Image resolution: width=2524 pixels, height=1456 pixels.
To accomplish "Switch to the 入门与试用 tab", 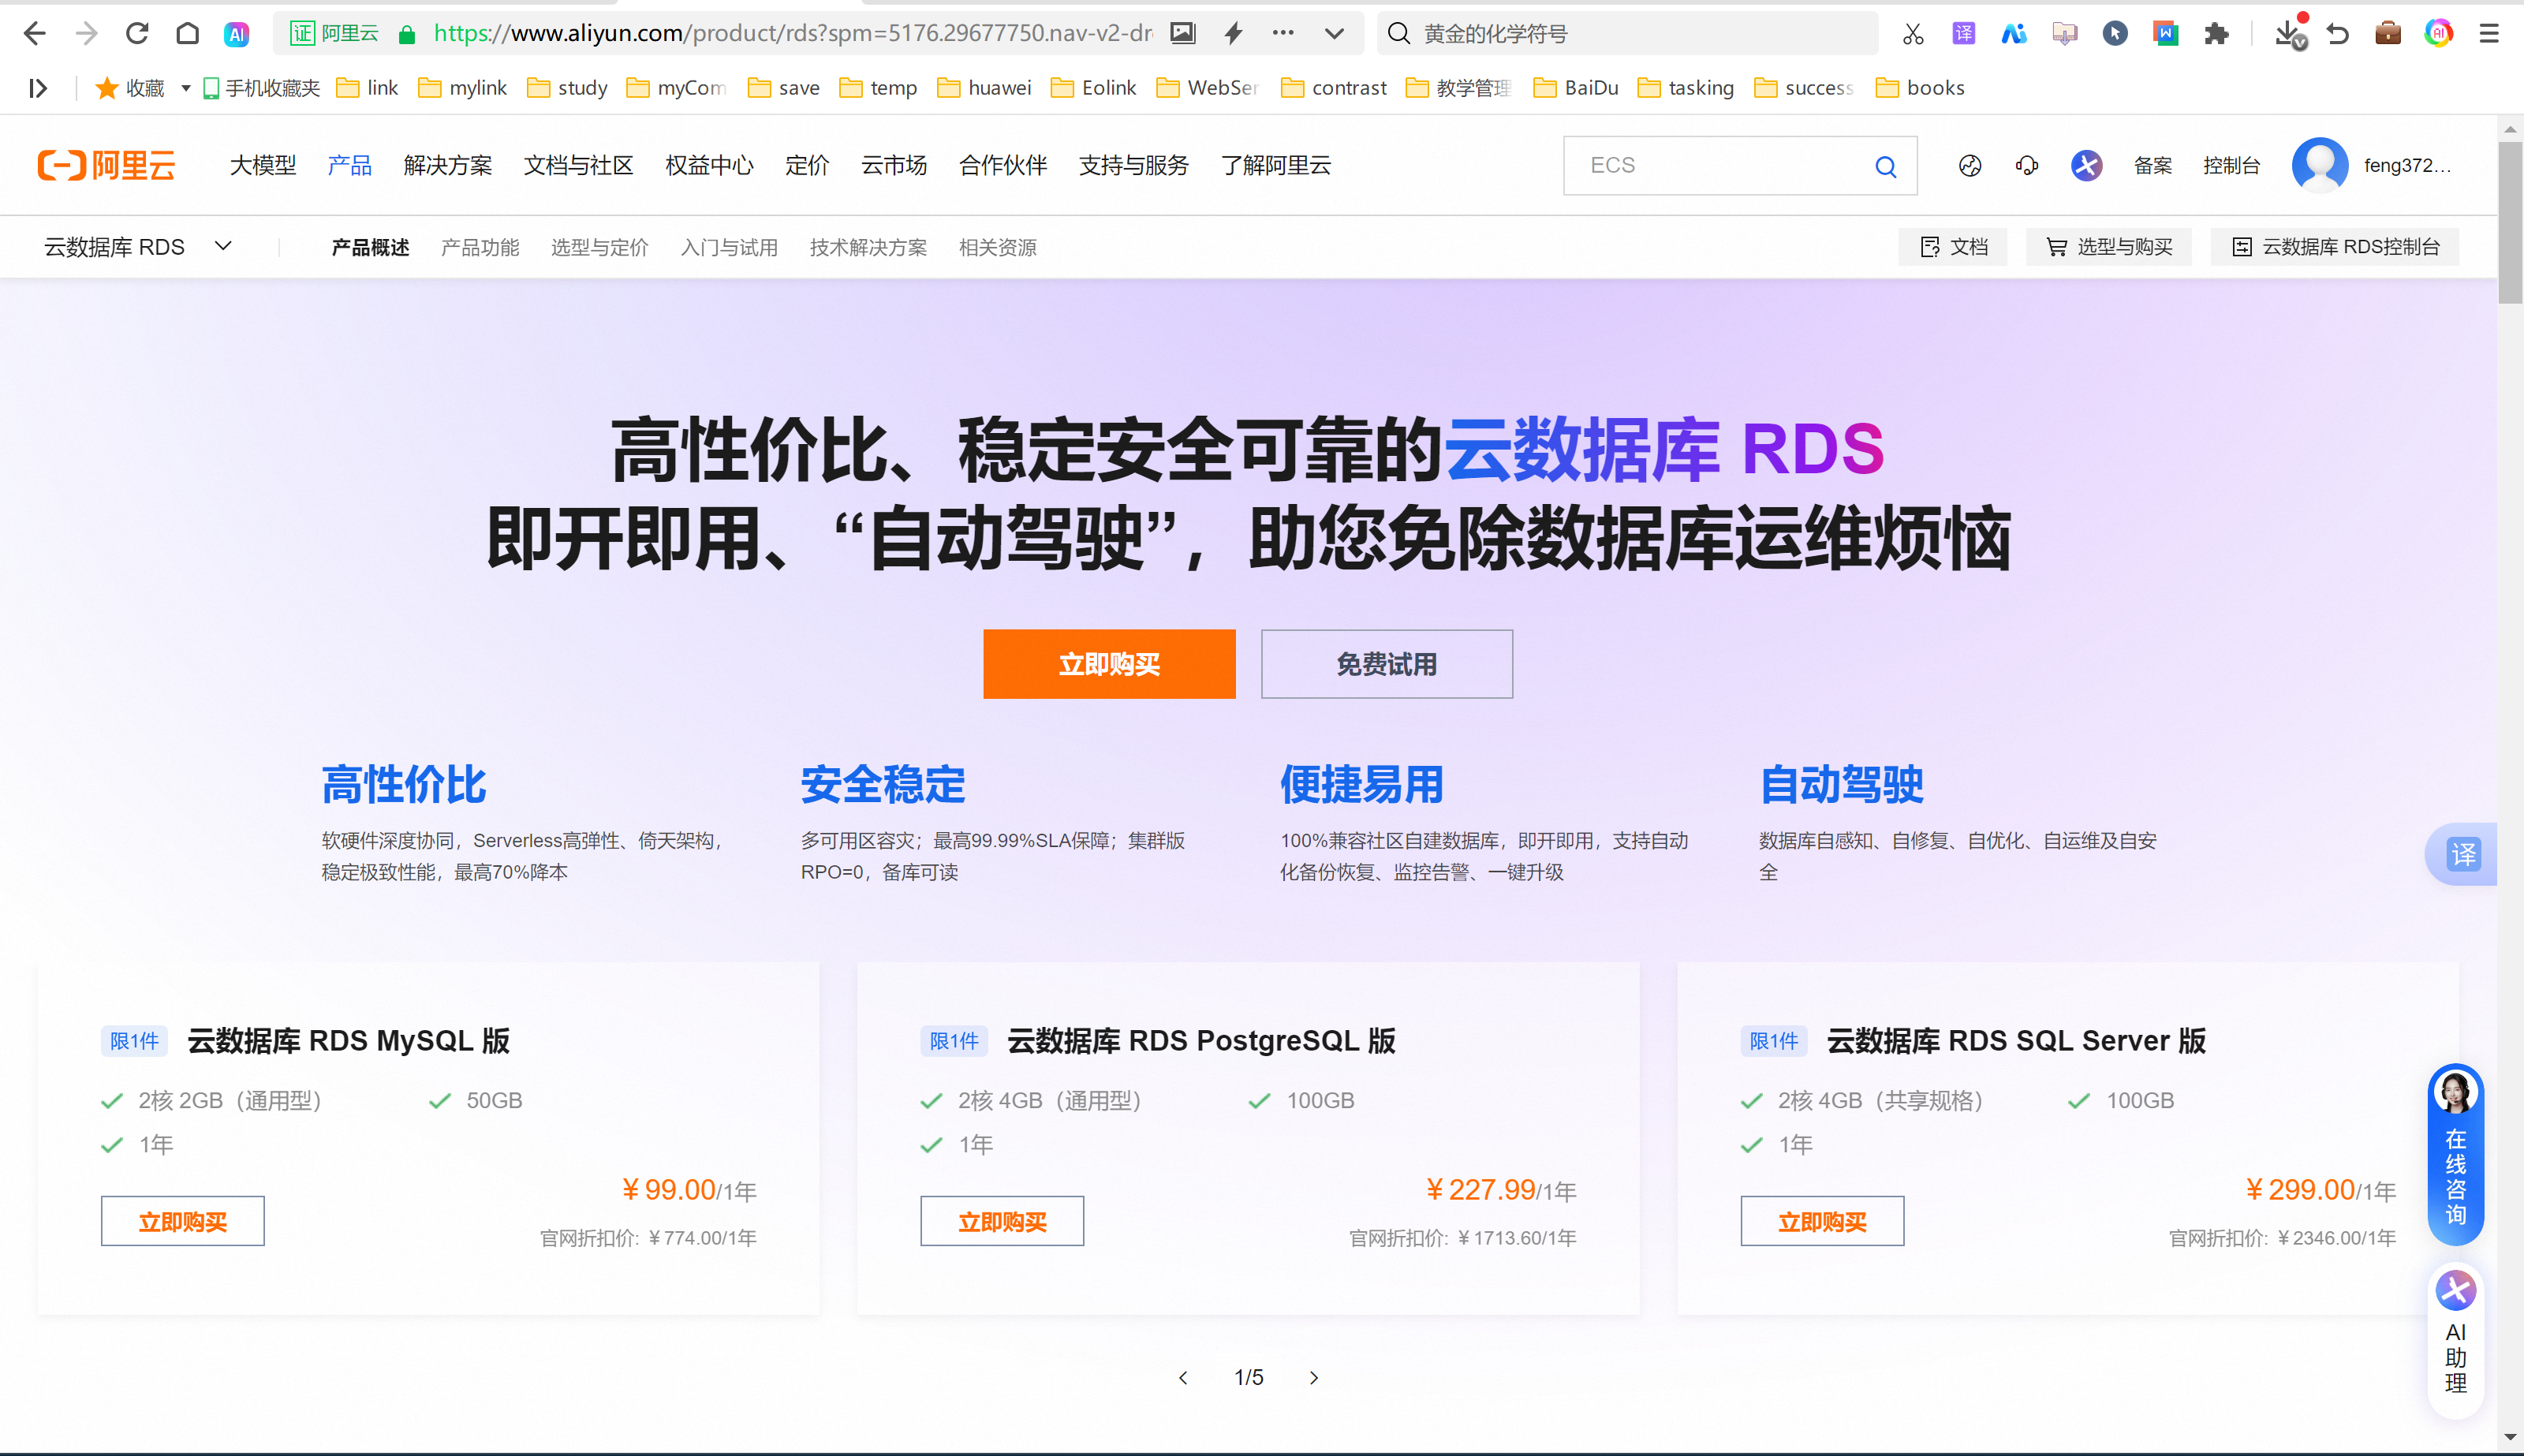I will pyautogui.click(x=730, y=247).
